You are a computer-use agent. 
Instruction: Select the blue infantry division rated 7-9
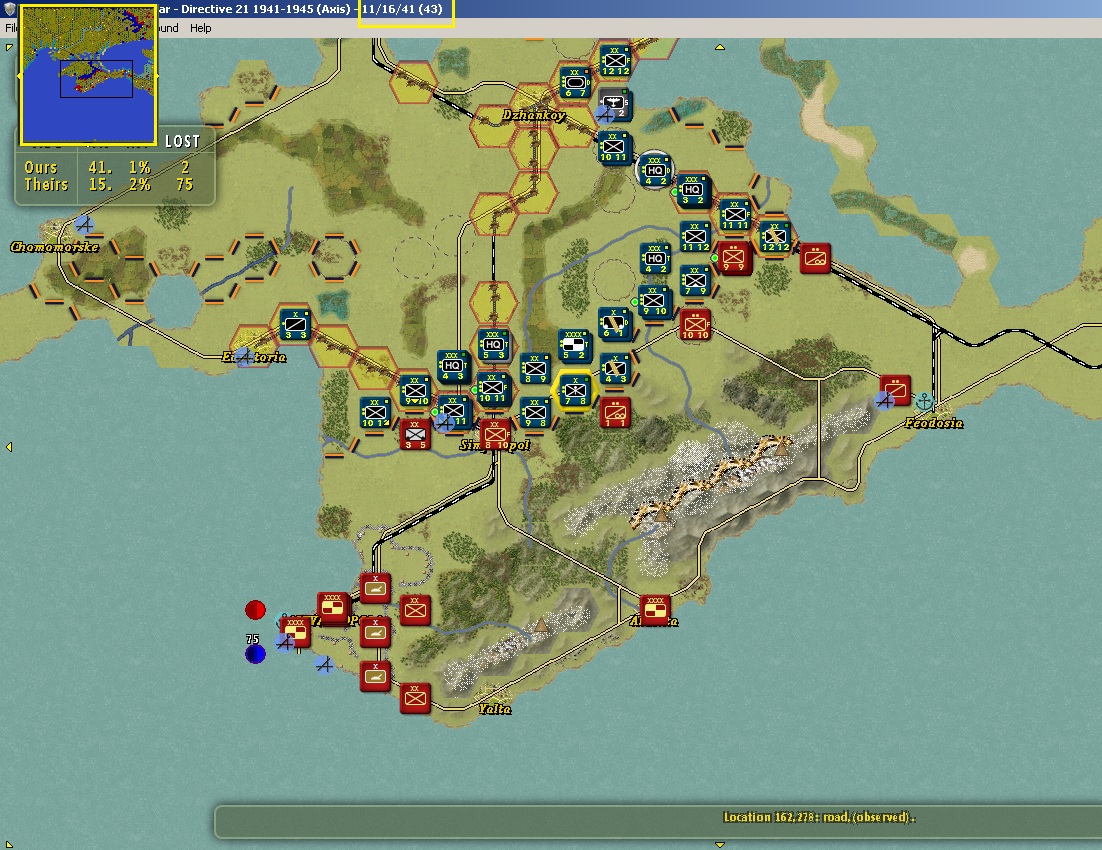[x=694, y=281]
